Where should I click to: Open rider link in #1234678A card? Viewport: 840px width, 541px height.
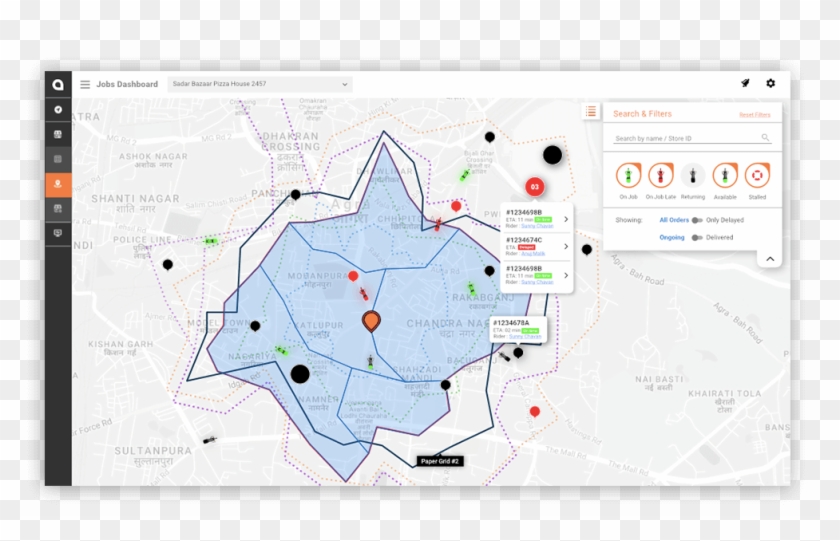[525, 336]
